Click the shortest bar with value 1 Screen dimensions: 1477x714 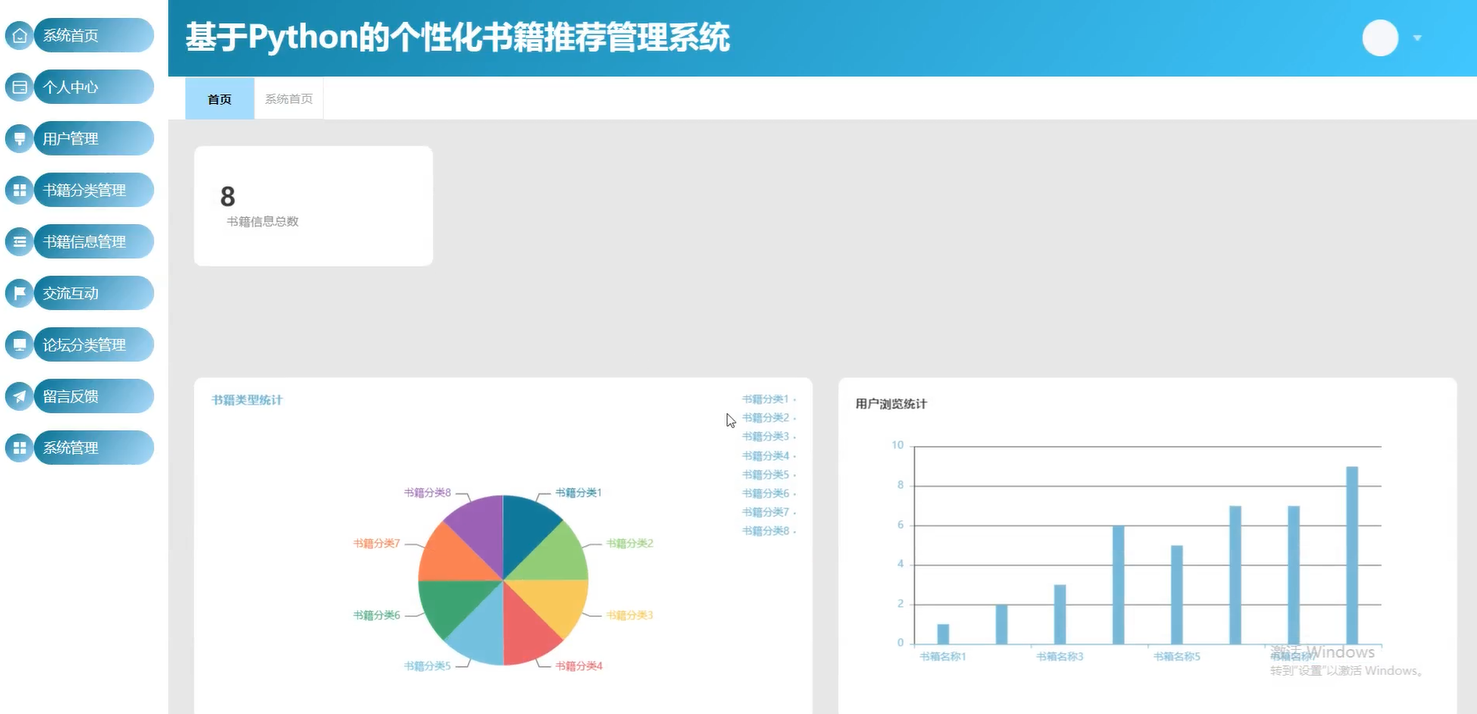(943, 634)
